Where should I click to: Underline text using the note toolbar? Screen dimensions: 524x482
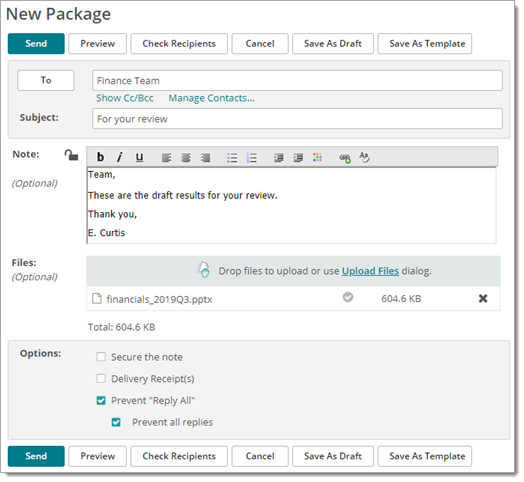pyautogui.click(x=139, y=157)
